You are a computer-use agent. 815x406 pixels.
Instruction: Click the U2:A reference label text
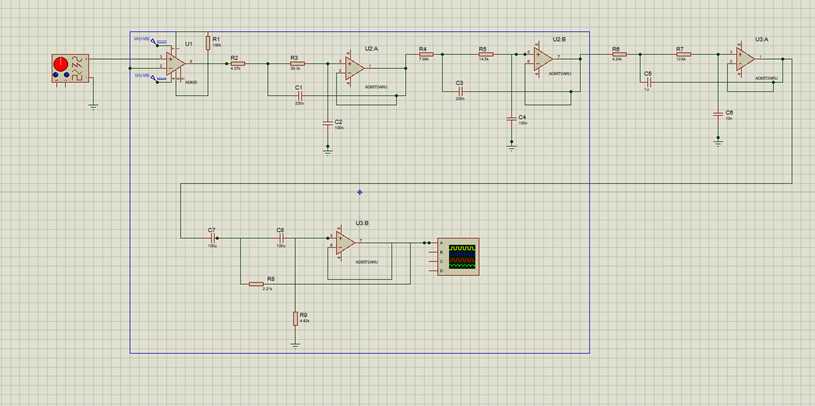click(371, 48)
